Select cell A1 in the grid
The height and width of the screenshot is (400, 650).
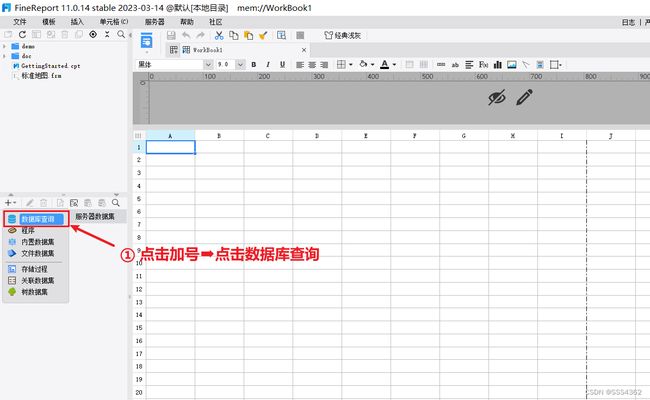coord(170,147)
